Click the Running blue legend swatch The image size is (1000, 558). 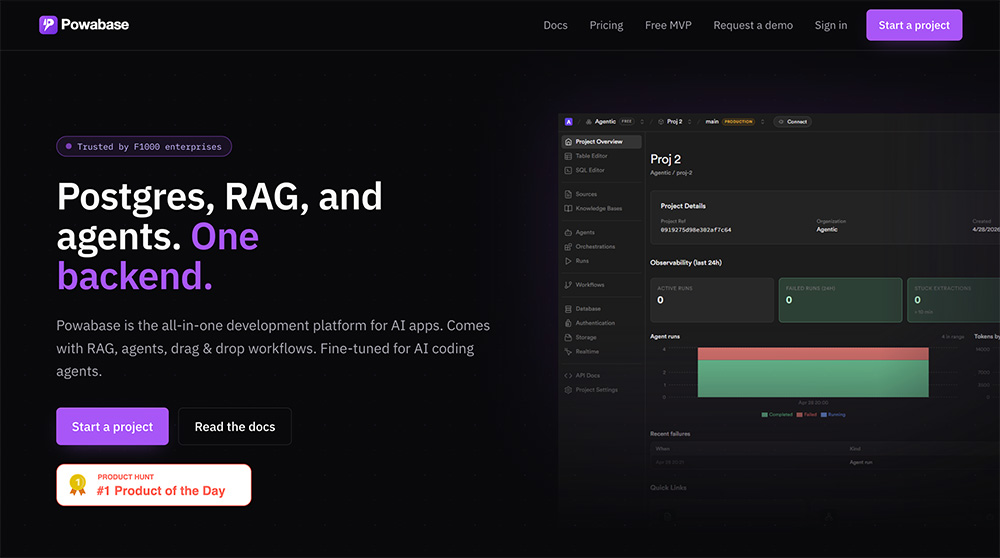[824, 415]
